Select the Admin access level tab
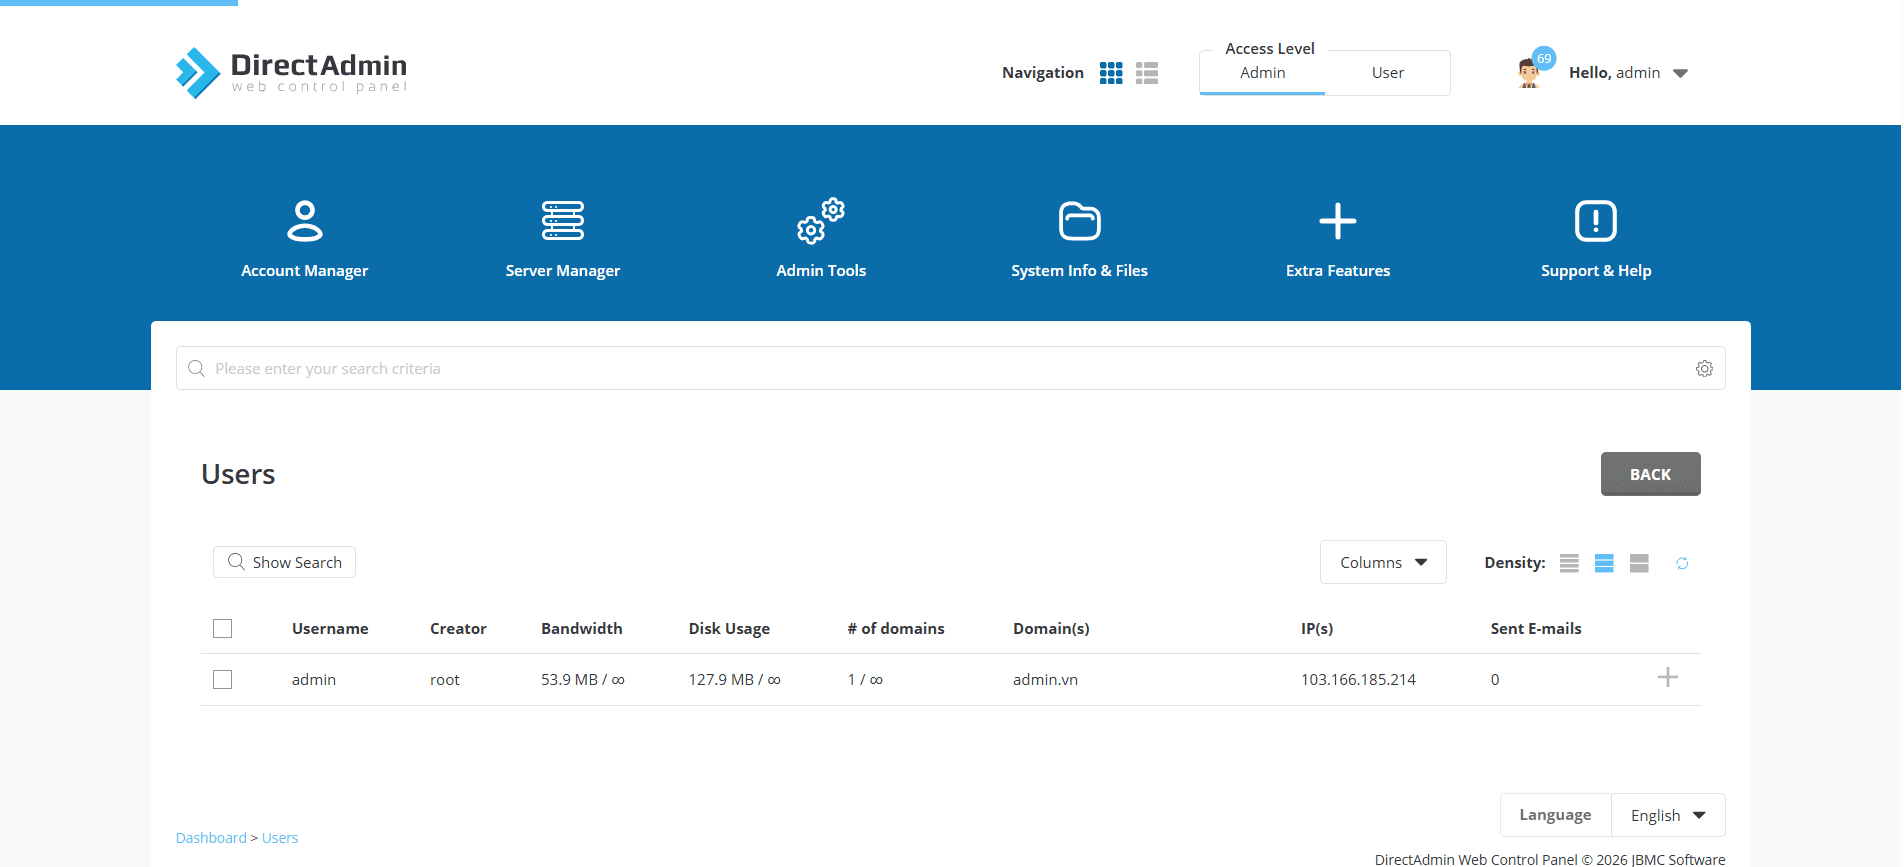The width and height of the screenshot is (1904, 867). pos(1262,73)
